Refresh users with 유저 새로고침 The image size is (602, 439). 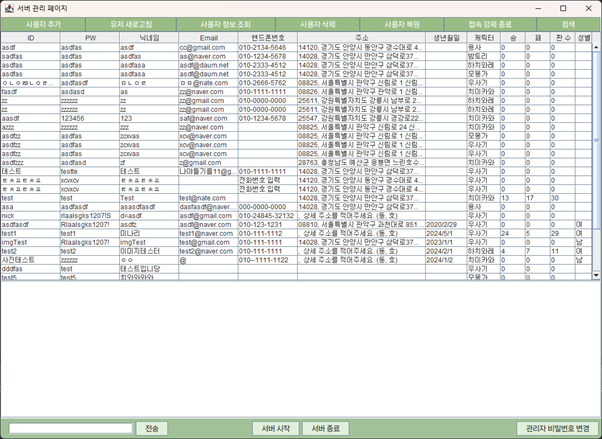(130, 23)
